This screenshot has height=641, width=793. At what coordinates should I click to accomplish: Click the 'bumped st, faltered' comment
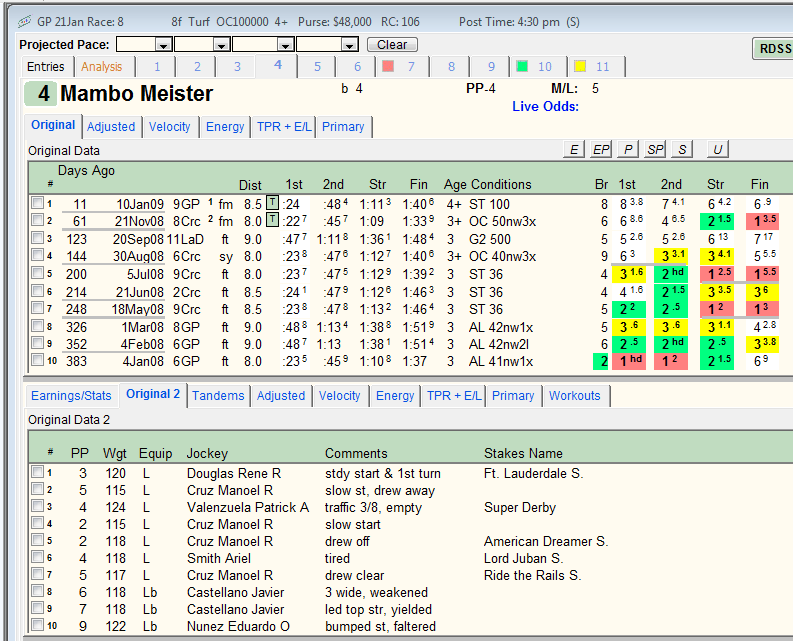pos(380,626)
